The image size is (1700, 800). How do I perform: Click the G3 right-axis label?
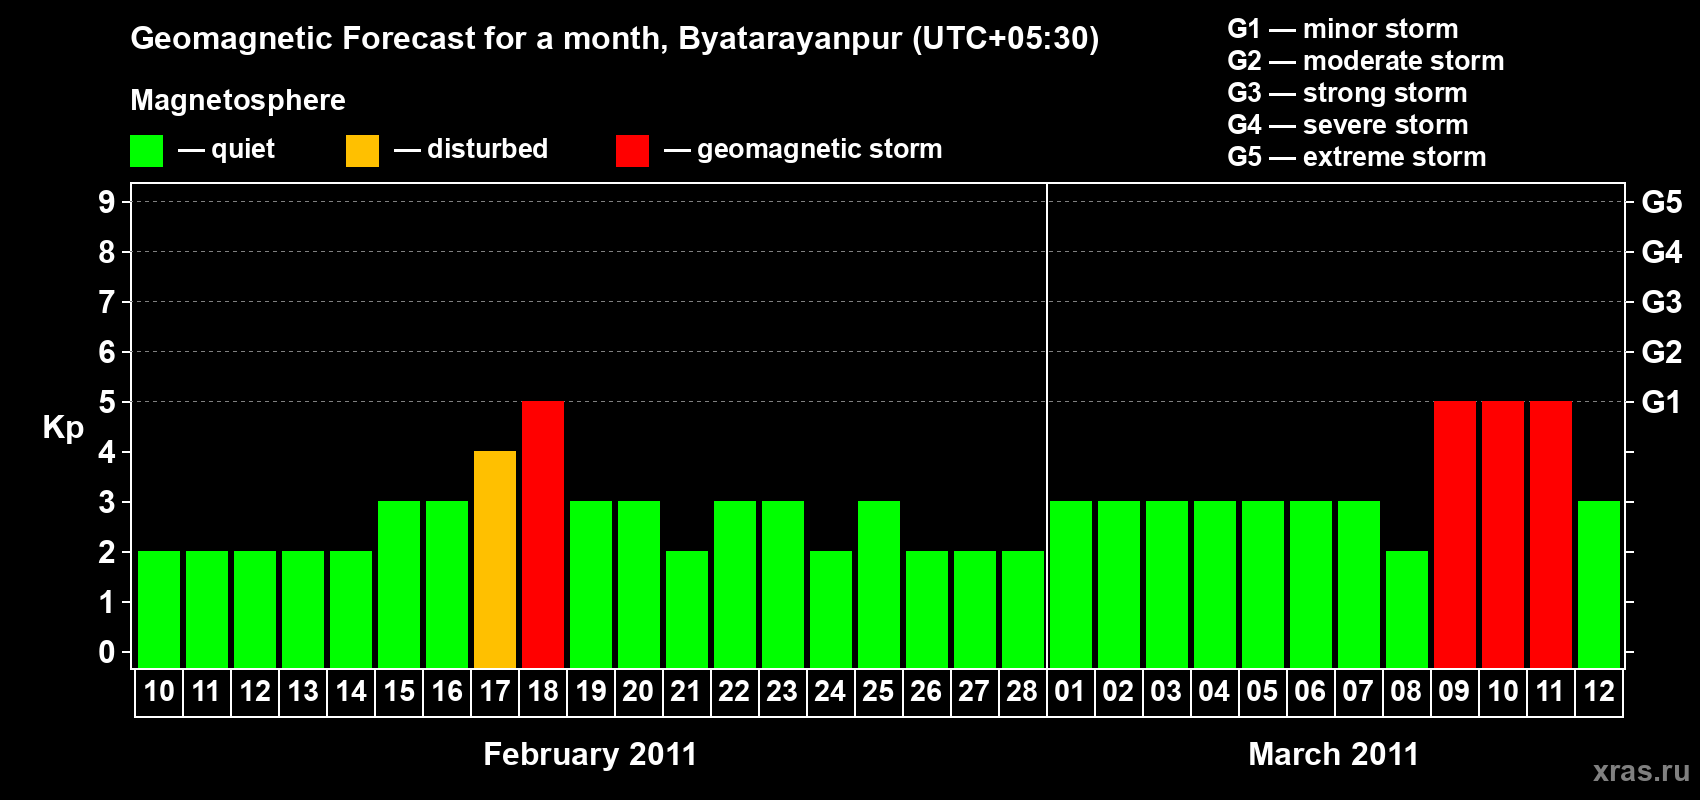click(1662, 302)
